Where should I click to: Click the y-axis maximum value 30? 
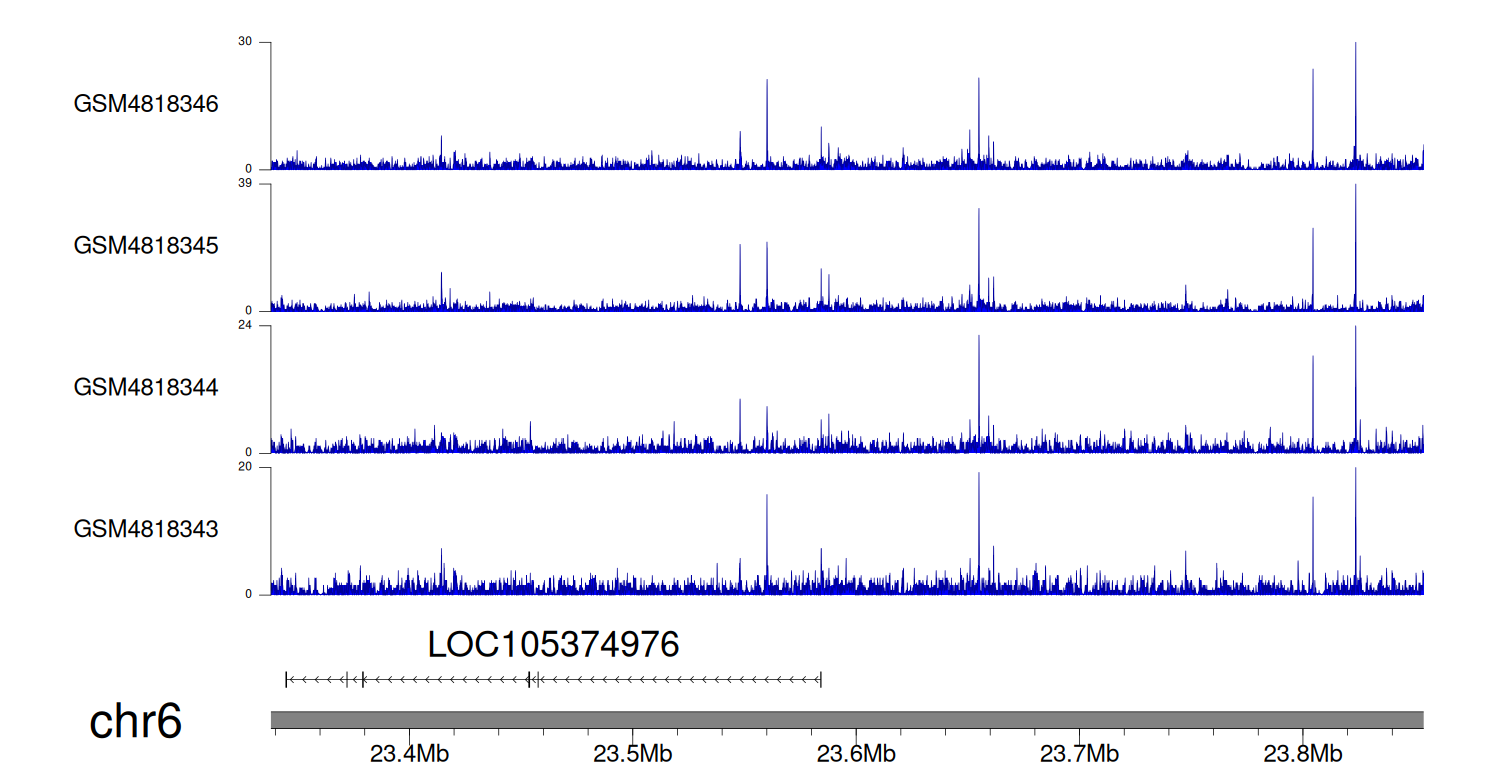[245, 42]
